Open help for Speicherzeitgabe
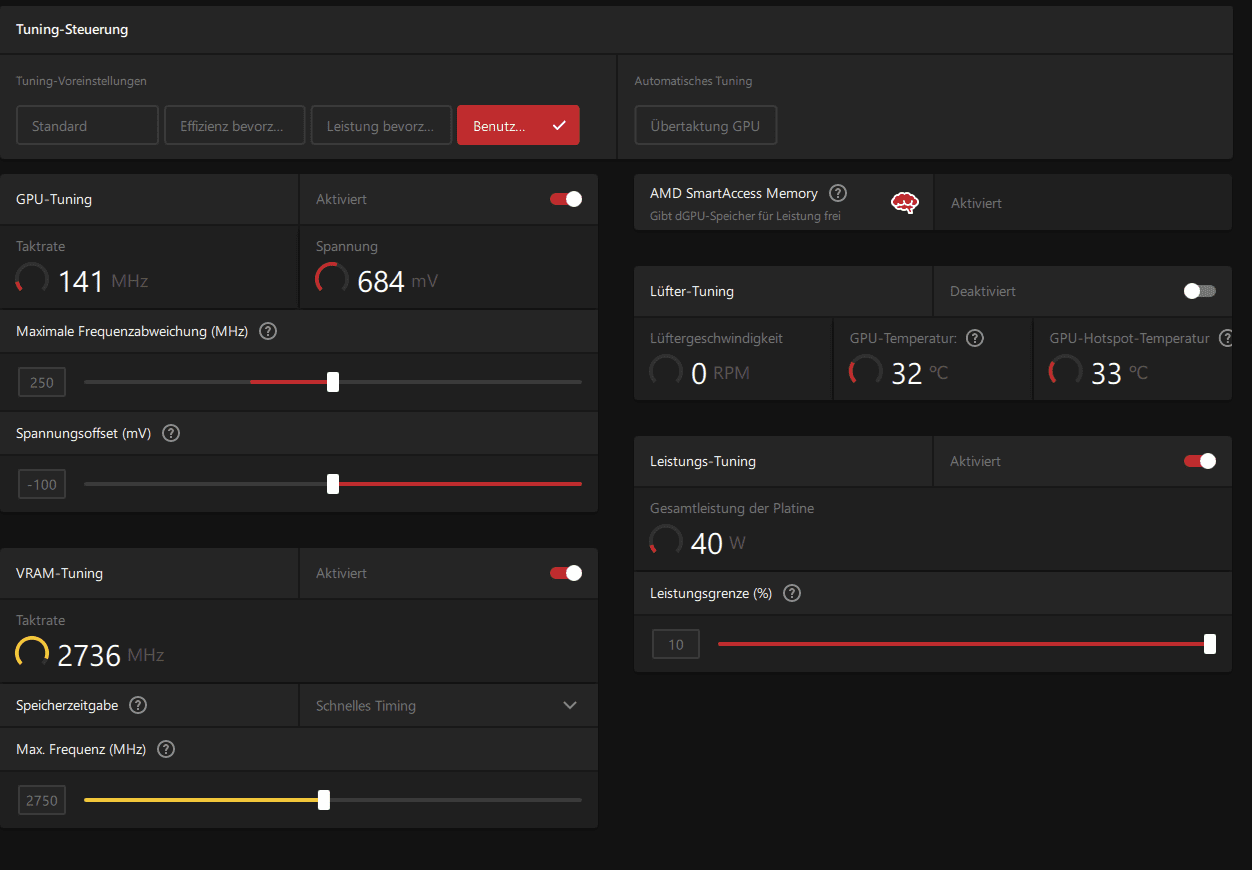 [x=138, y=705]
